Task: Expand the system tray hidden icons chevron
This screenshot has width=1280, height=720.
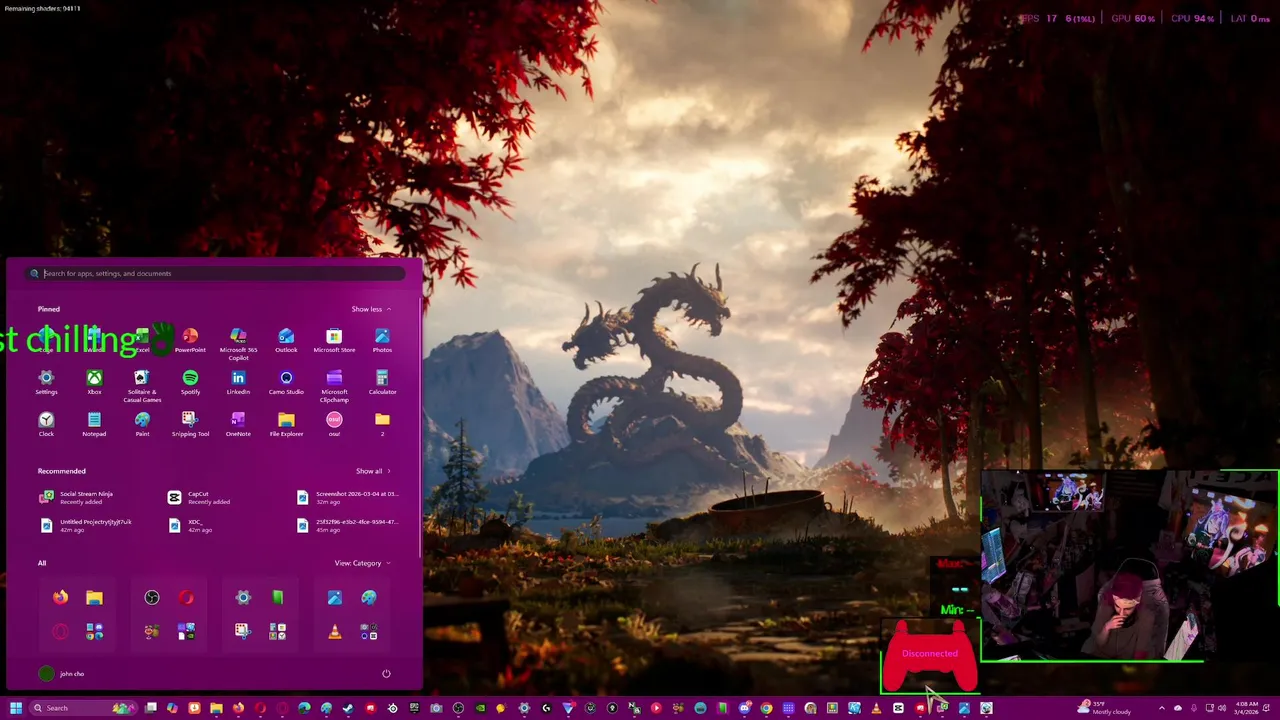Action: click(x=1161, y=708)
